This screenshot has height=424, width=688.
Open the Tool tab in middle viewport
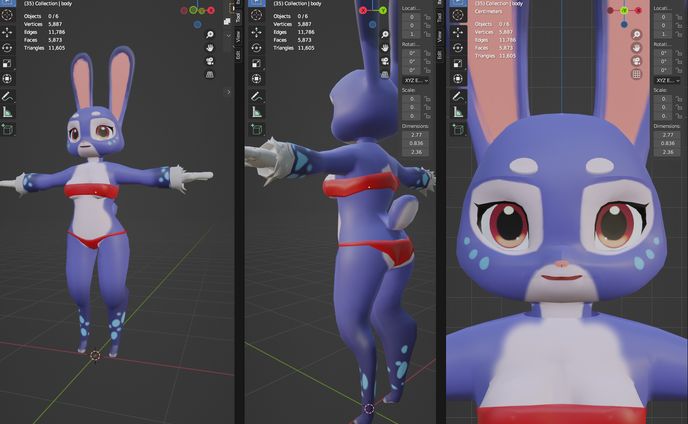coord(439,17)
